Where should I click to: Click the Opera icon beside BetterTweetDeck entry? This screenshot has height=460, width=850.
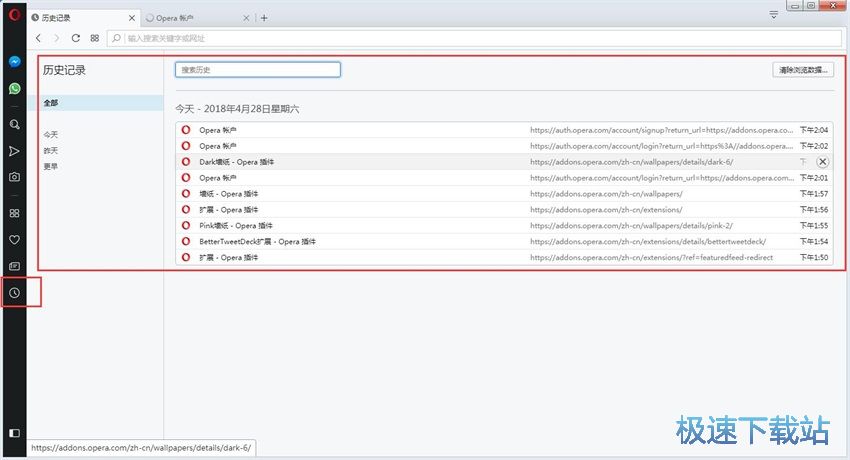point(186,241)
